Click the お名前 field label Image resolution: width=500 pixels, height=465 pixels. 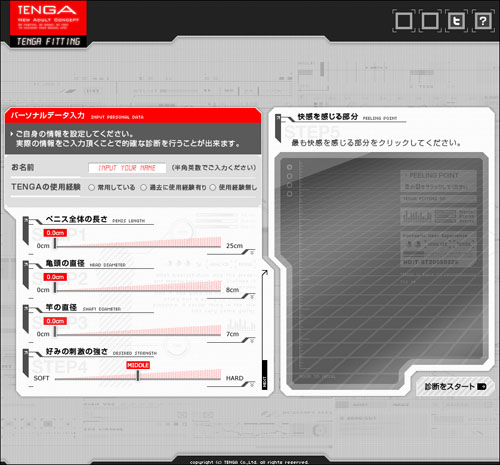click(x=23, y=167)
